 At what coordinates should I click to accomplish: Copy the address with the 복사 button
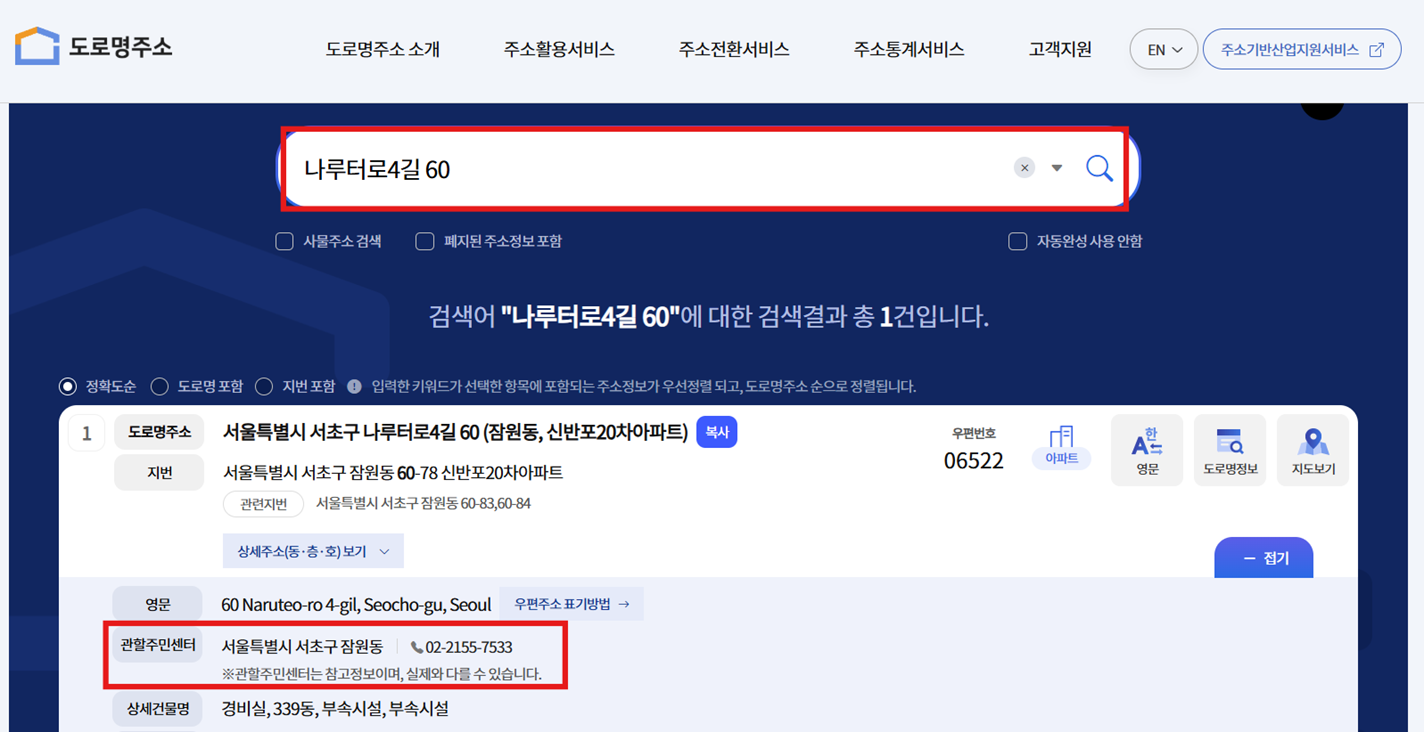click(717, 432)
